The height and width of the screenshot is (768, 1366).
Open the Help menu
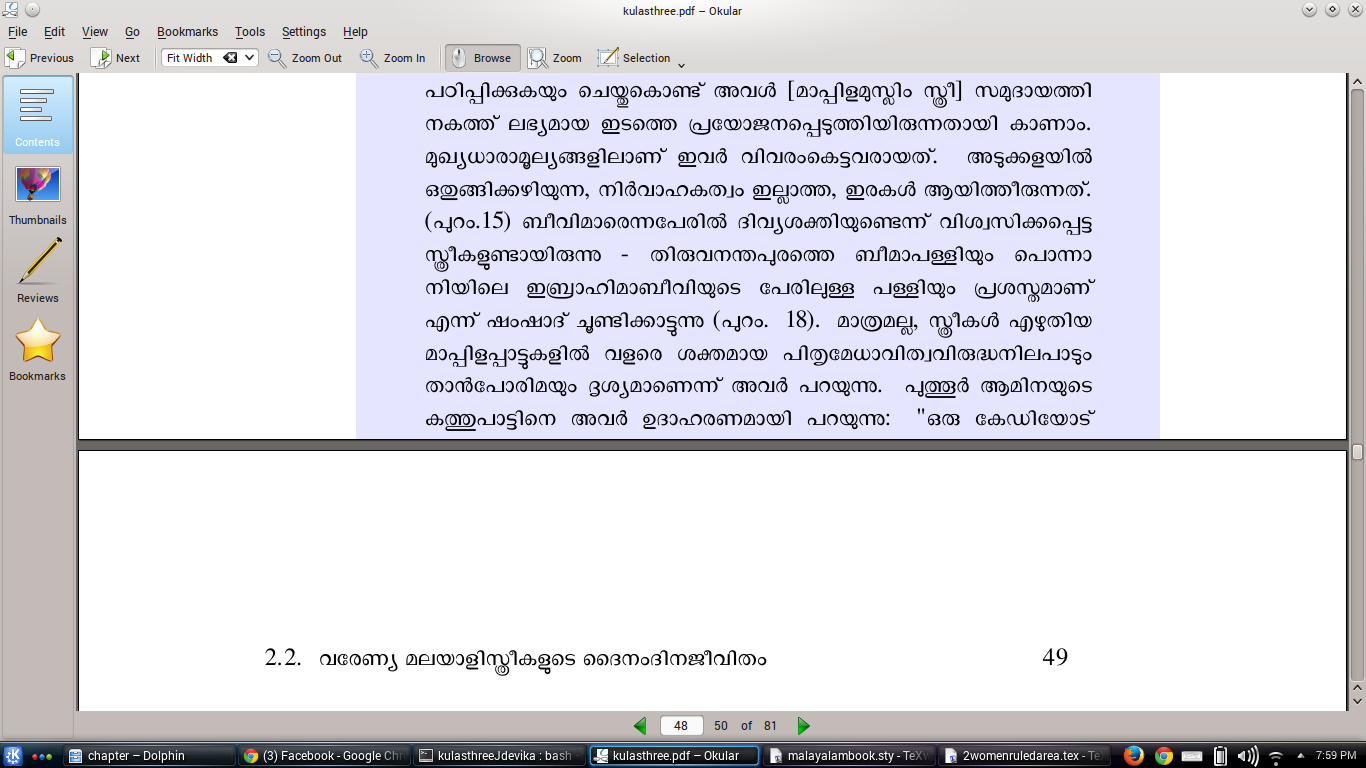355,32
